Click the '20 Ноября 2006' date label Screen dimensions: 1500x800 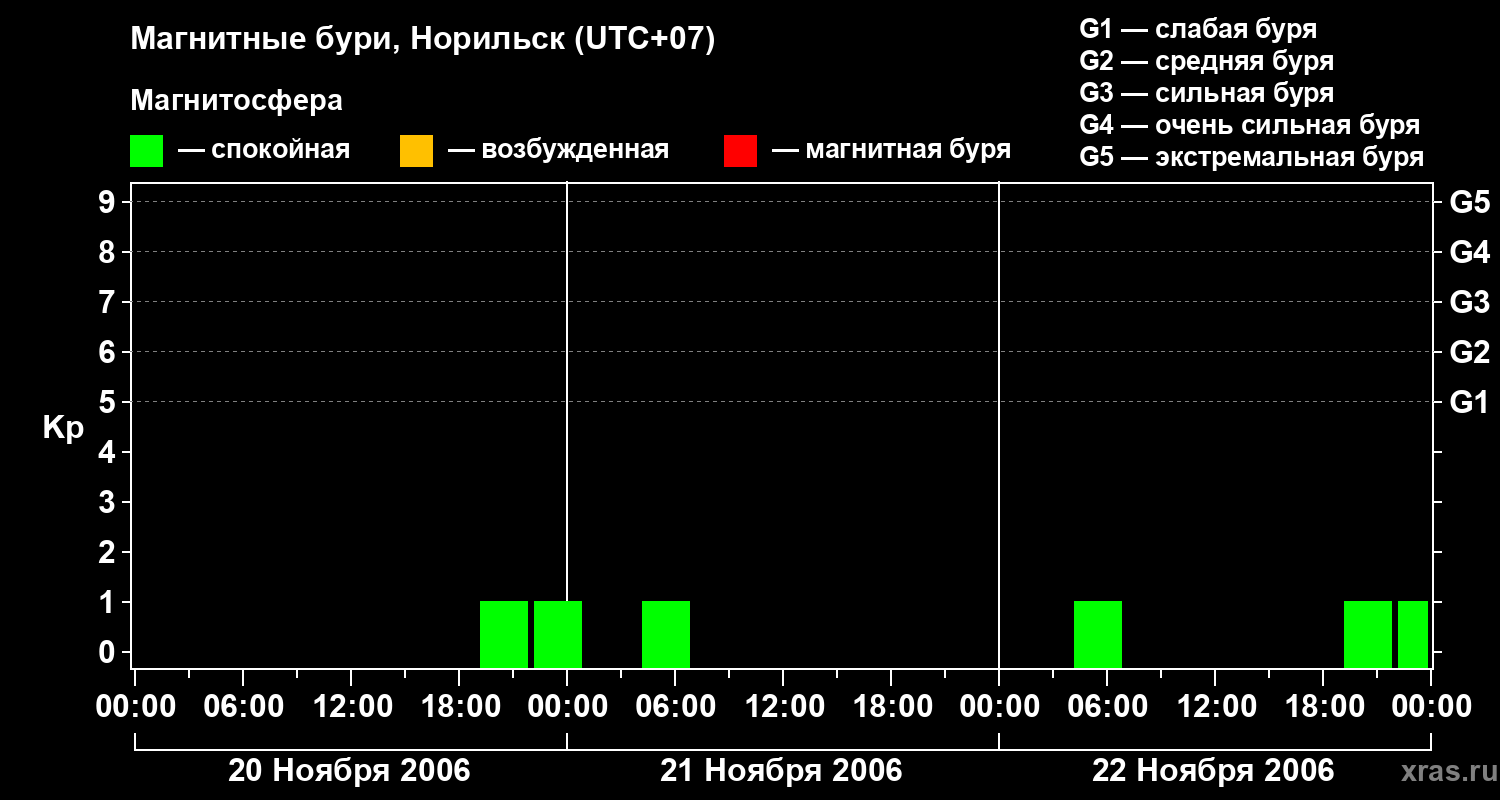coord(349,771)
